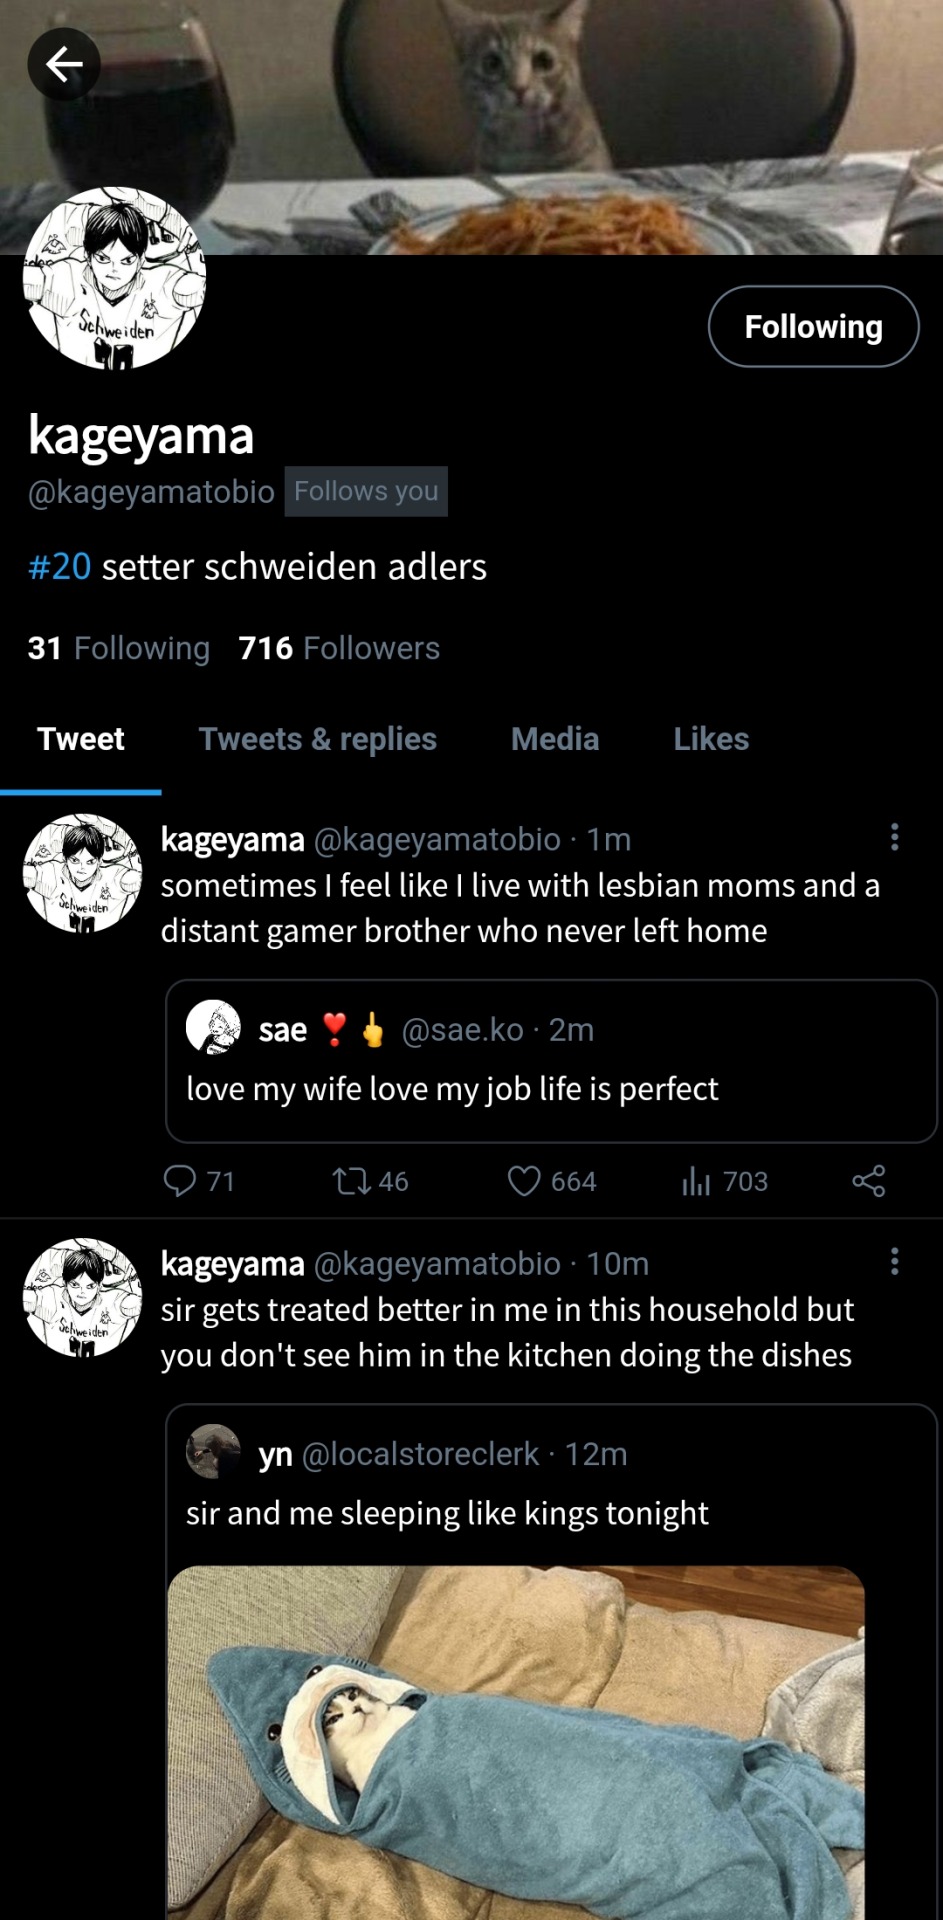Show the Likes tab
The width and height of the screenshot is (943, 1920).
pos(711,739)
